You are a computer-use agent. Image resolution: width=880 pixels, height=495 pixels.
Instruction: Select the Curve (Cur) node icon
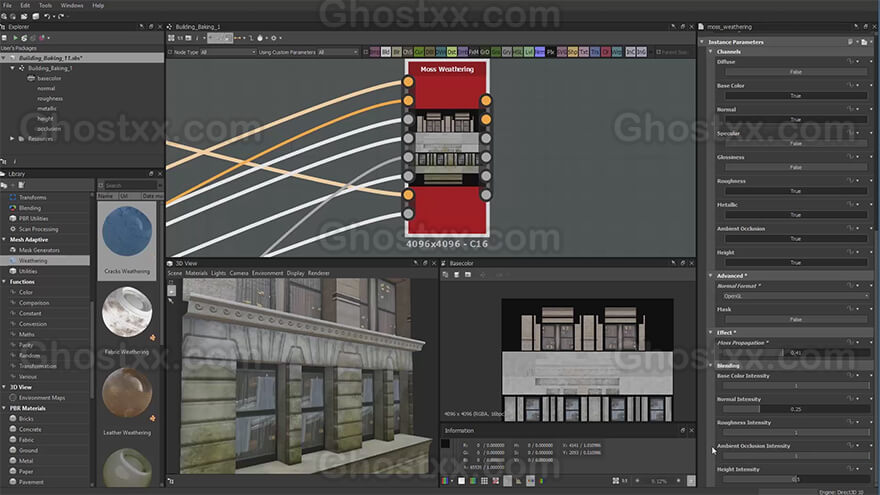pyautogui.click(x=419, y=52)
